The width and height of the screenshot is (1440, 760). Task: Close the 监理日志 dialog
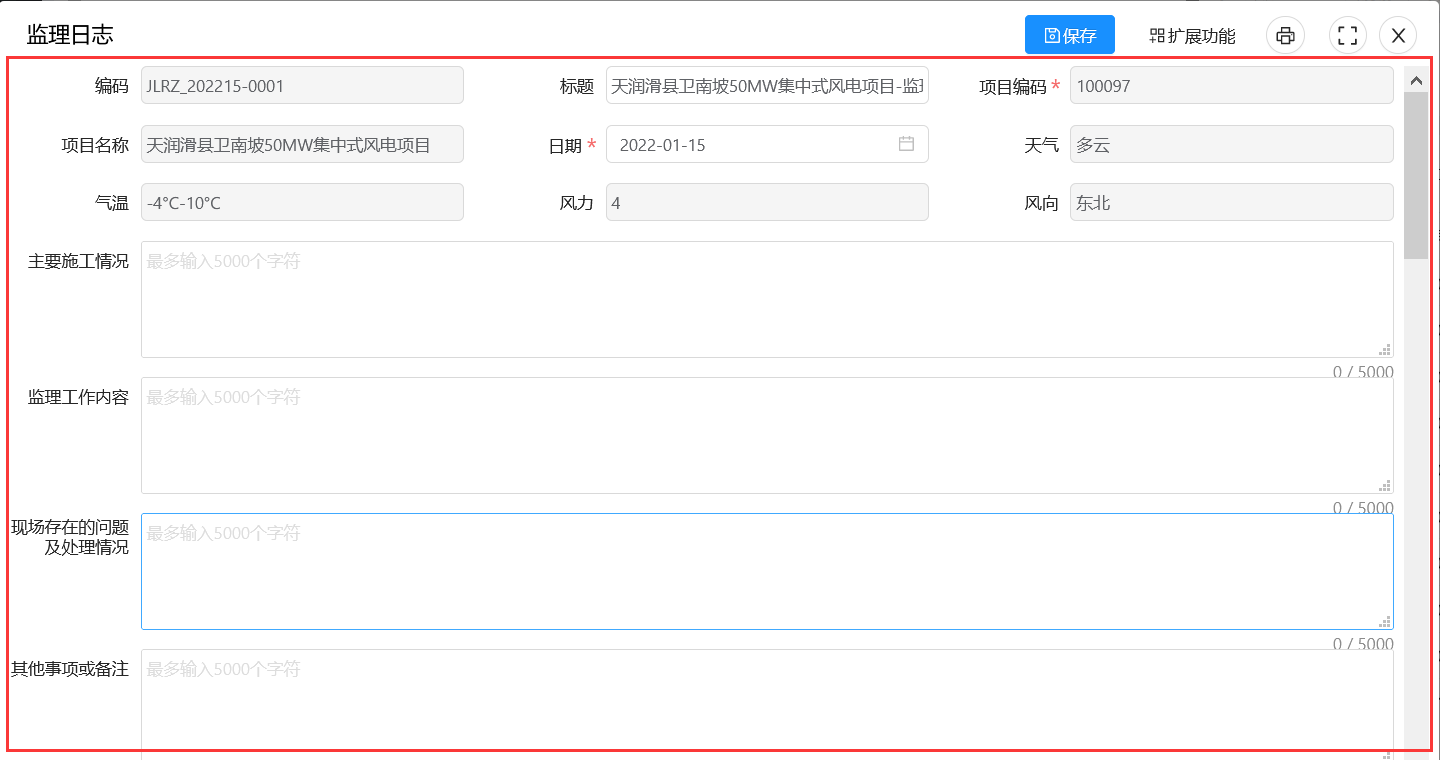click(x=1398, y=35)
